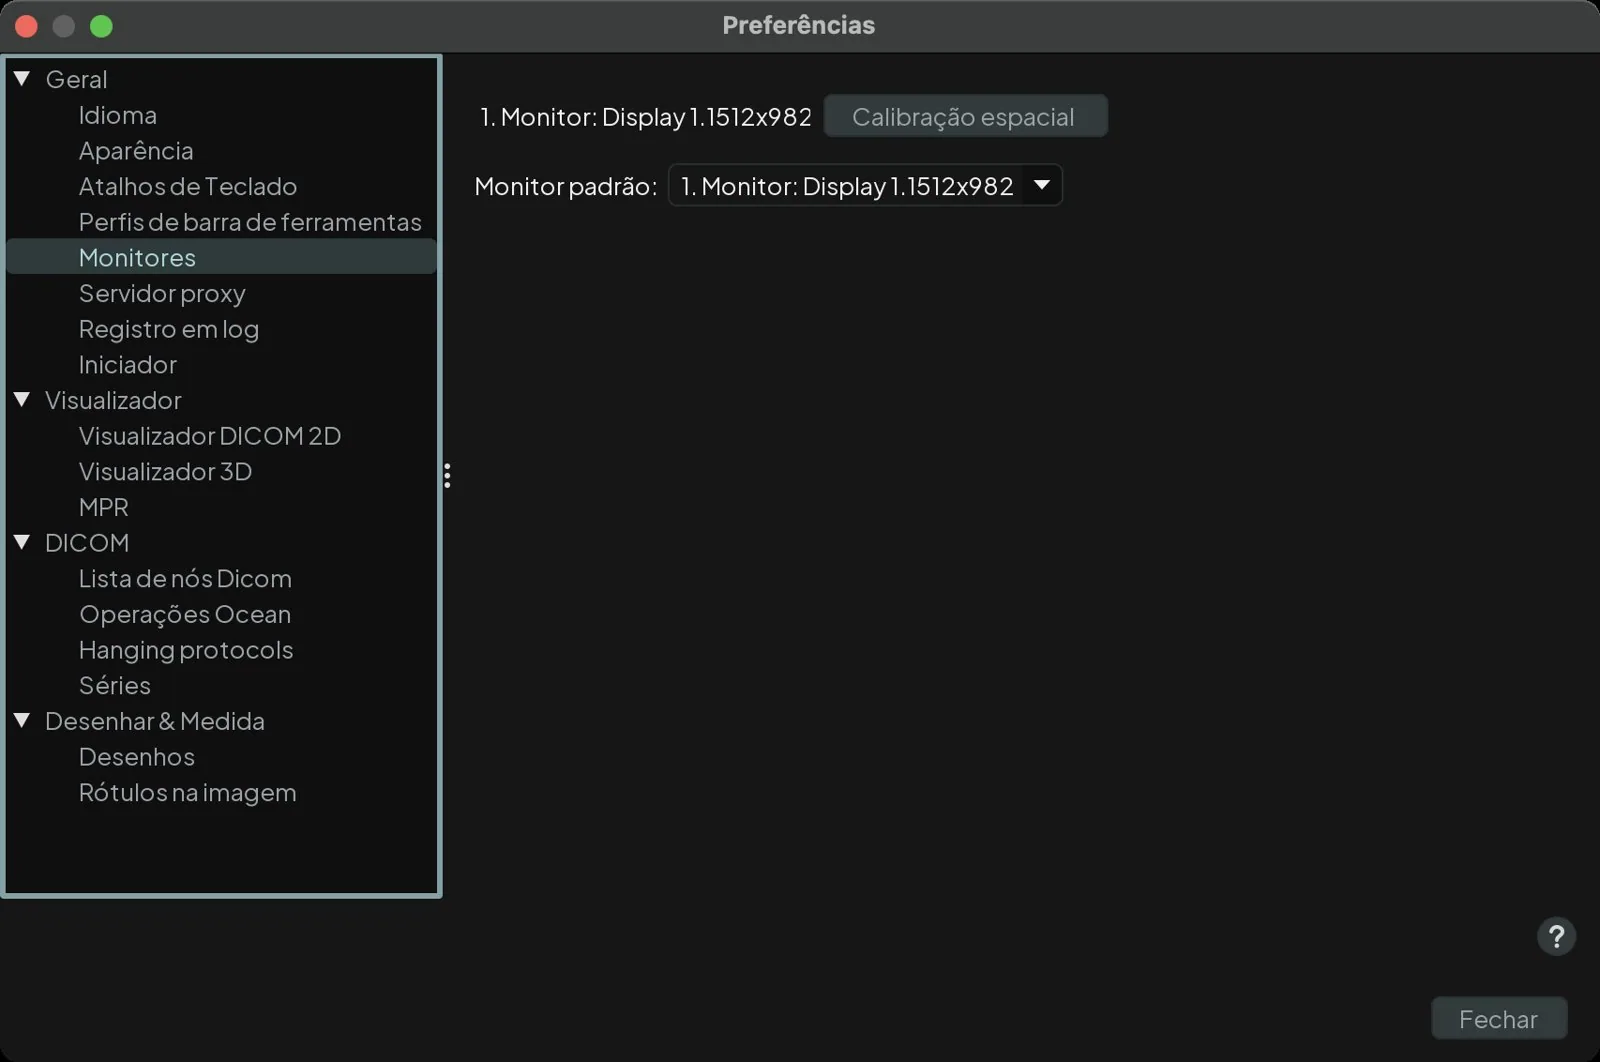The height and width of the screenshot is (1062, 1600).
Task: Click the Fechar button
Action: pos(1499,1018)
